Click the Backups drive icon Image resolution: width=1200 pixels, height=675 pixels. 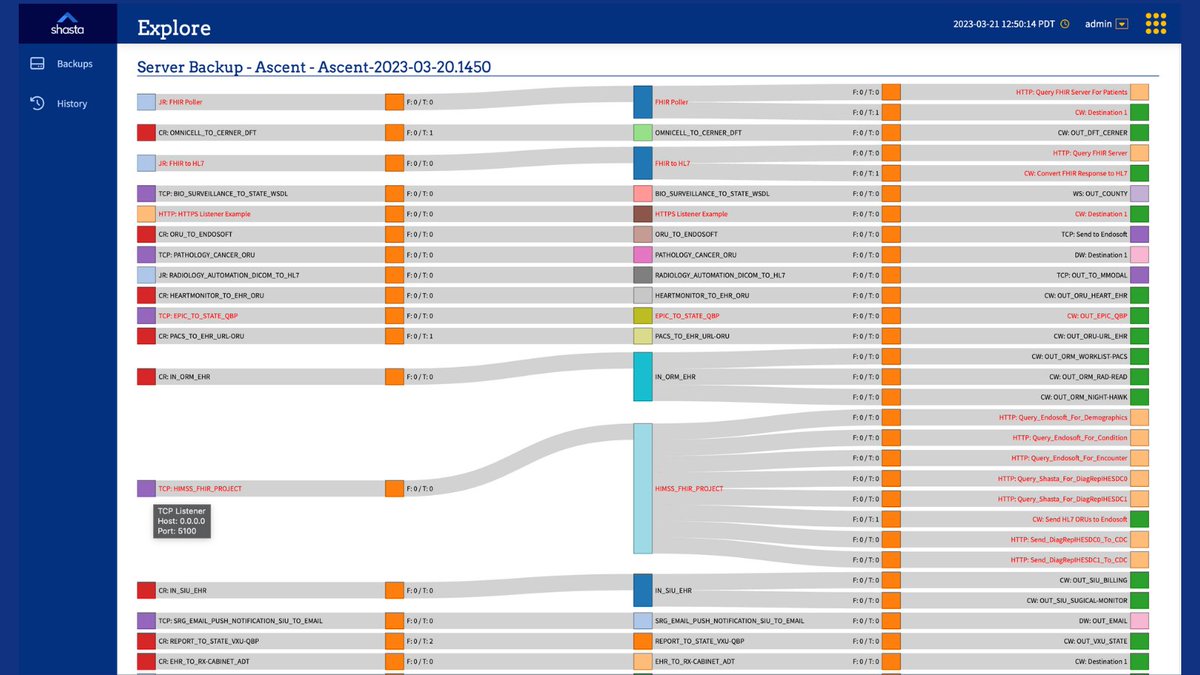click(x=38, y=64)
